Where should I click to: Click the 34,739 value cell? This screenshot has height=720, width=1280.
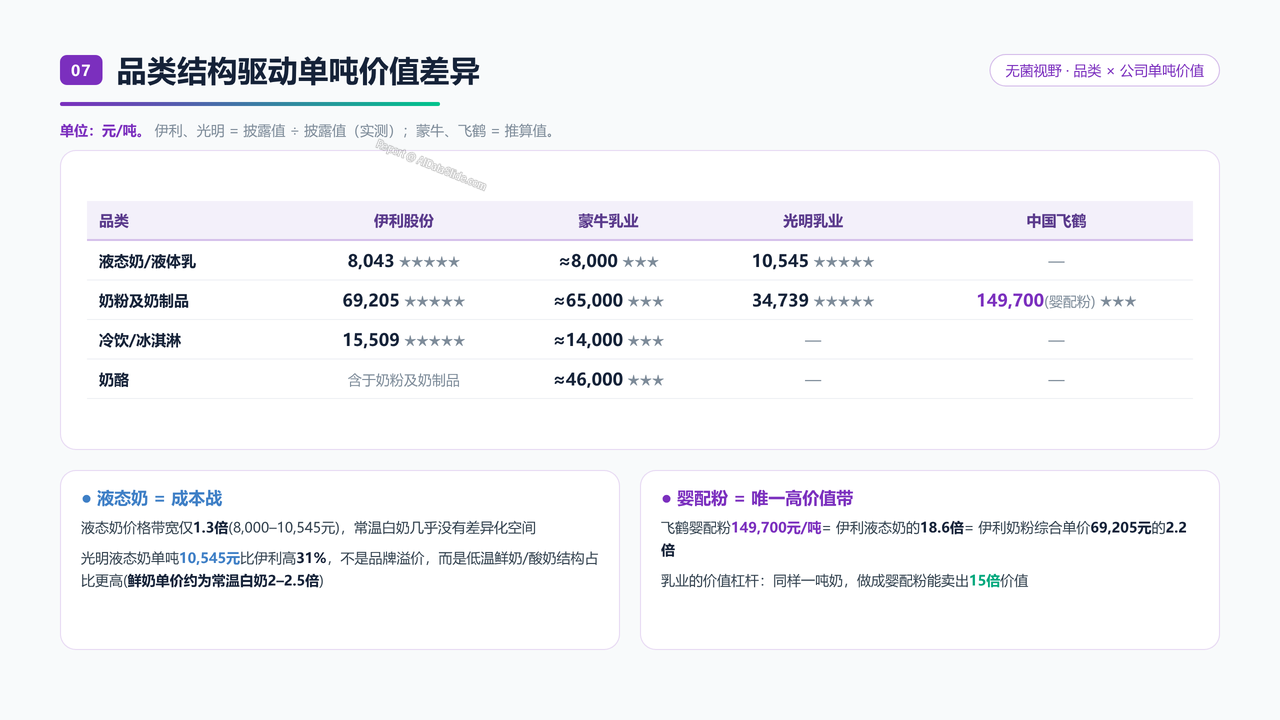[780, 300]
